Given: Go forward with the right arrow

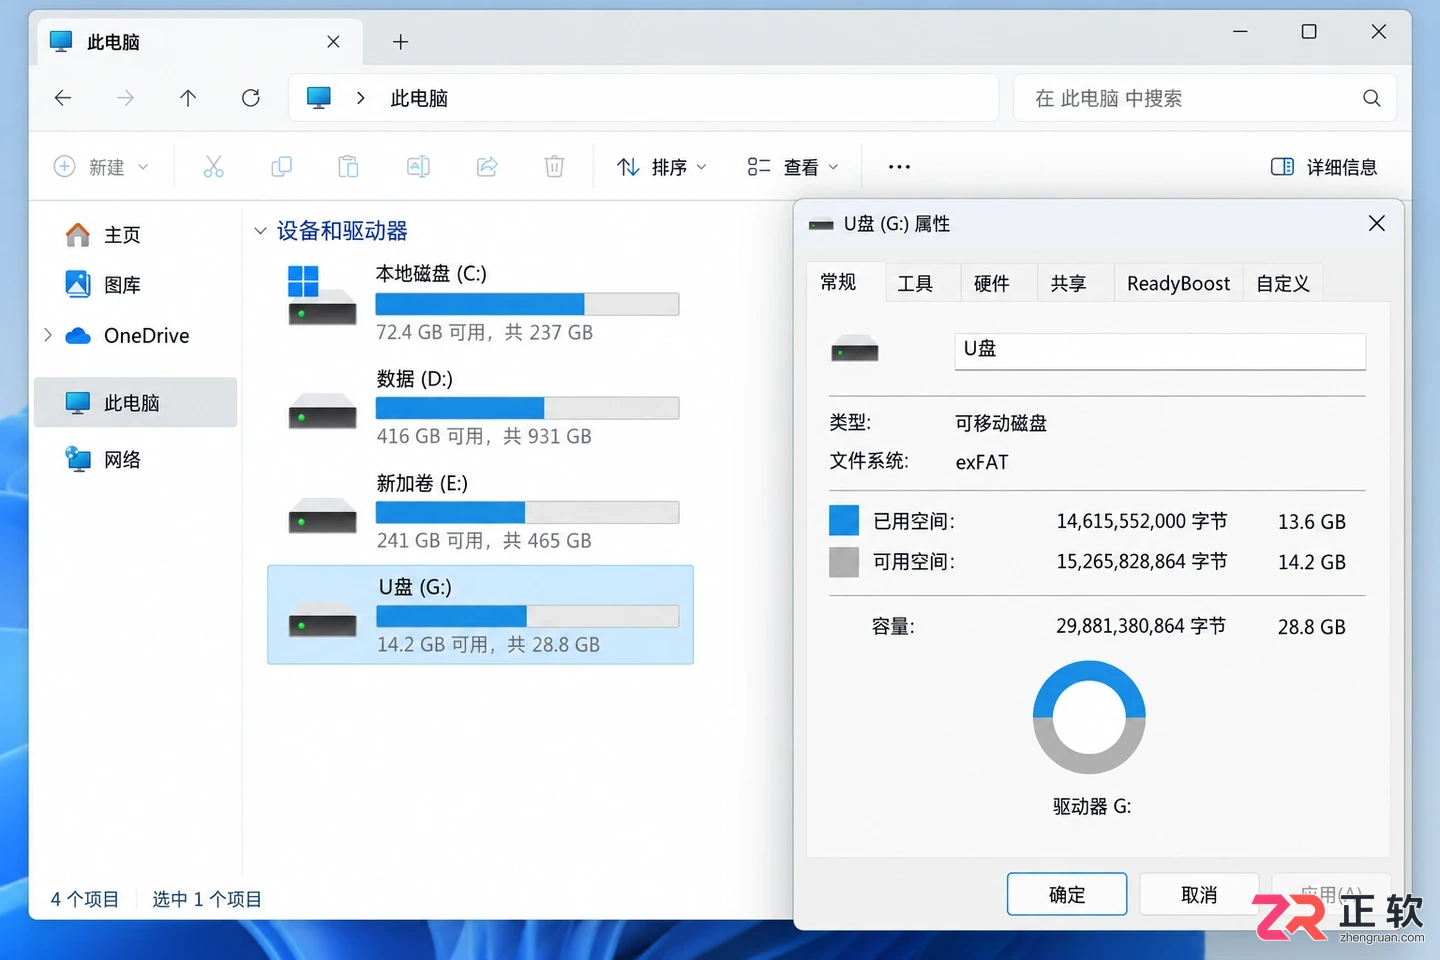Looking at the screenshot, I should tap(125, 98).
